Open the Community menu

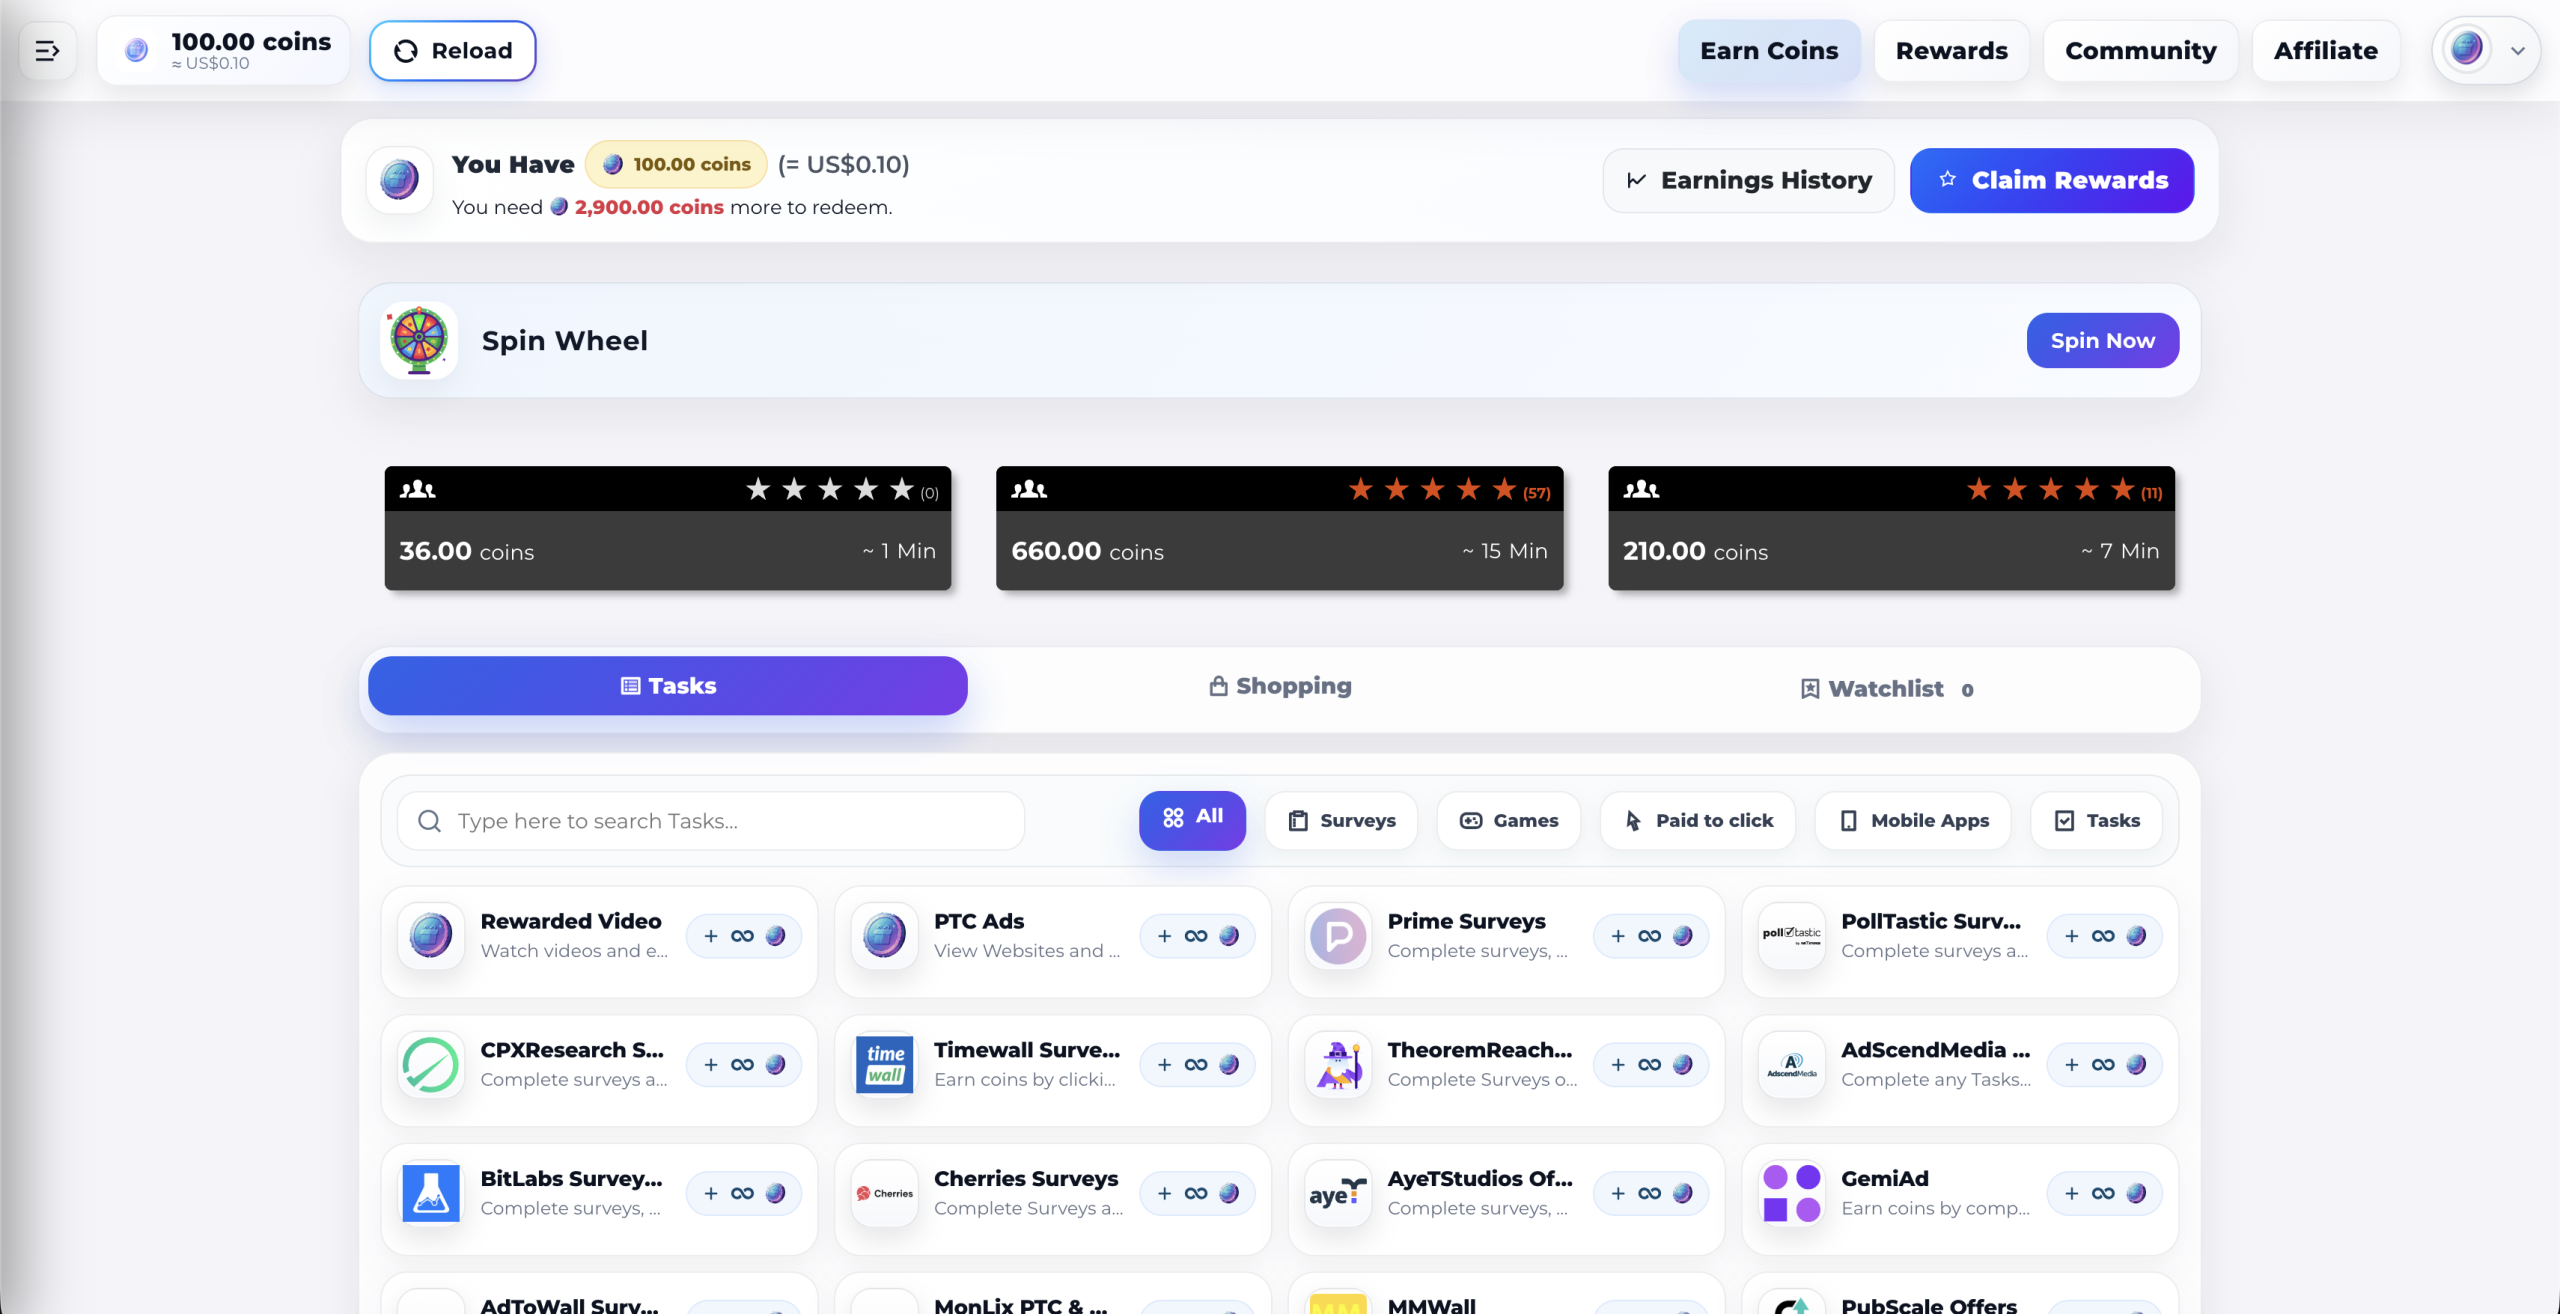[2140, 50]
